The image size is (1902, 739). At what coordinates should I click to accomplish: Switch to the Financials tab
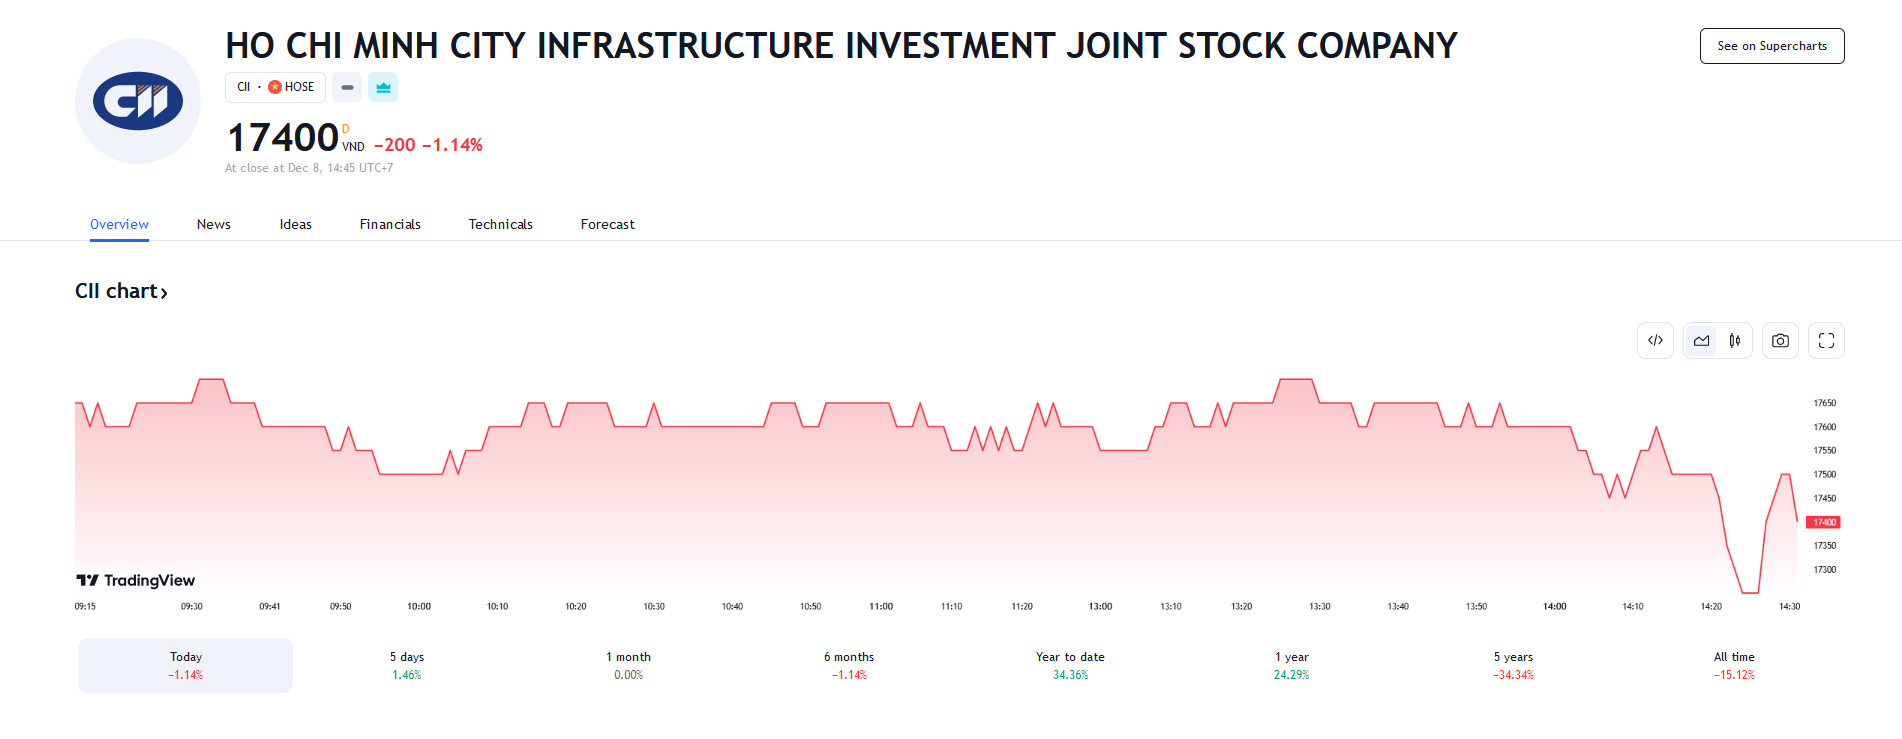390,224
